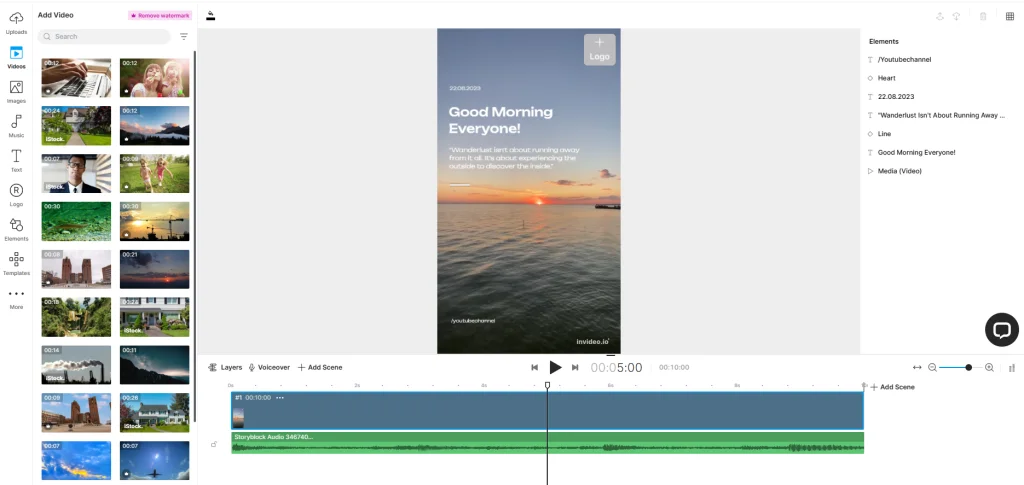Click the Logo placeholder on the canvas
This screenshot has width=1024, height=485.
point(600,50)
